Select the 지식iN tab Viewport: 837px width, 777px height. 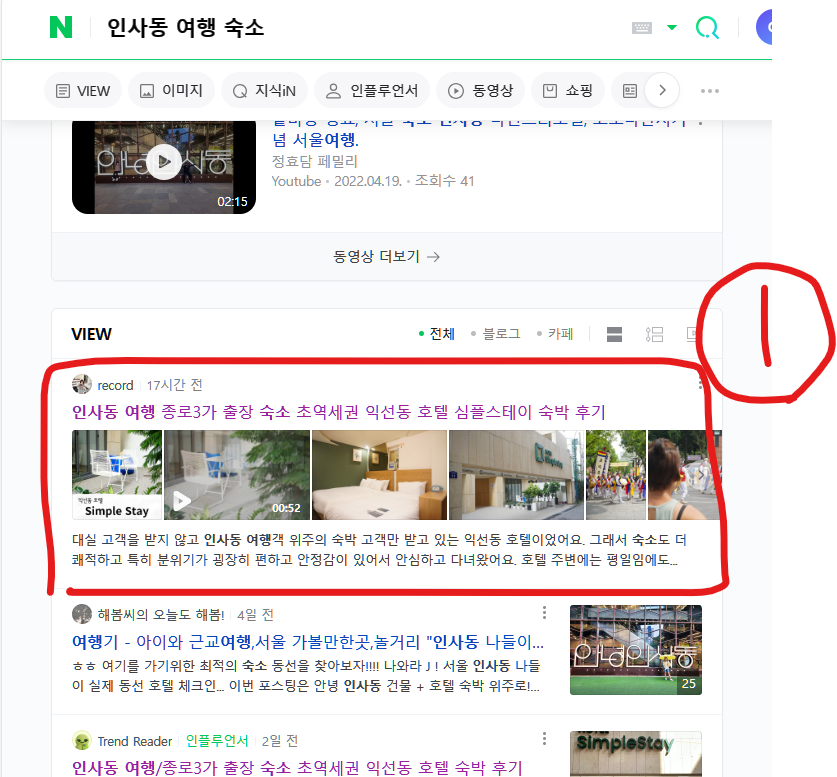coord(264,91)
